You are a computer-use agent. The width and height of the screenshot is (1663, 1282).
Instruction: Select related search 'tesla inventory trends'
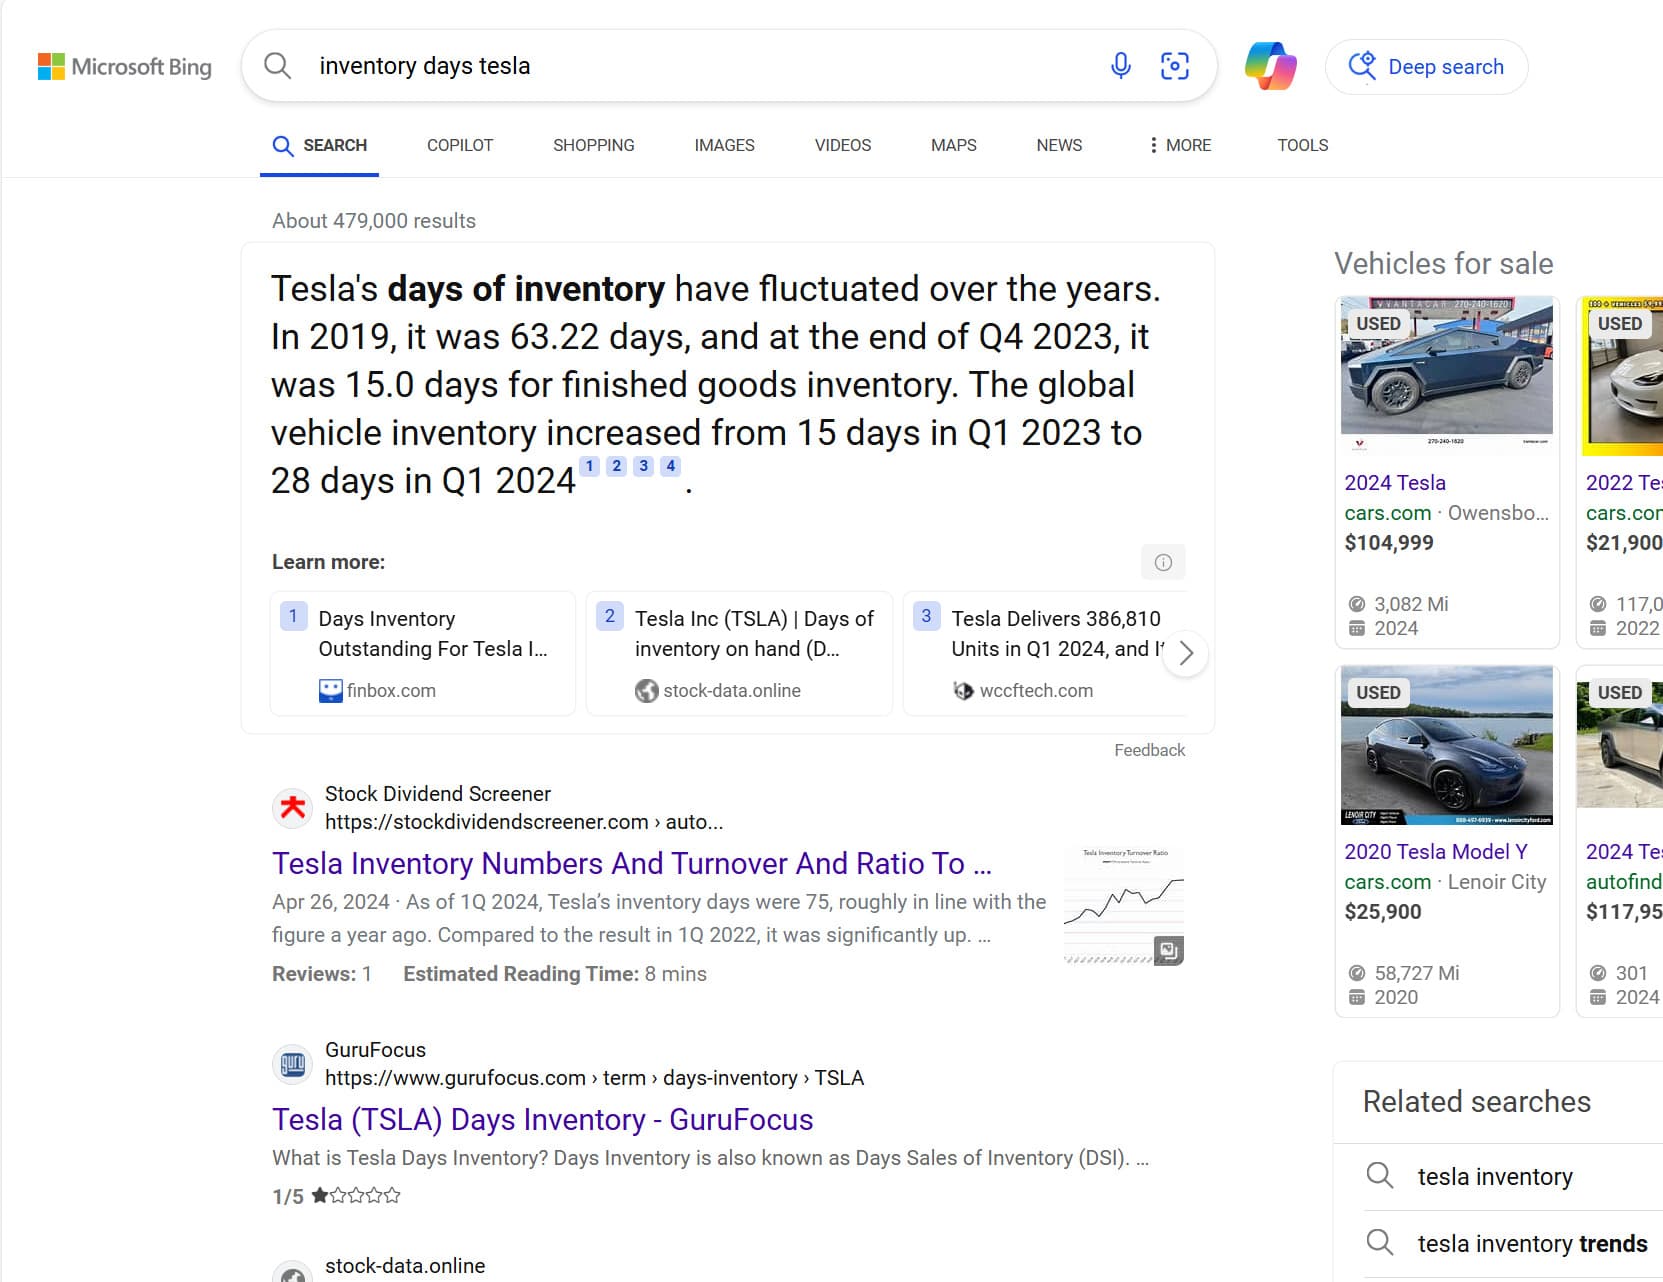coord(1532,1244)
